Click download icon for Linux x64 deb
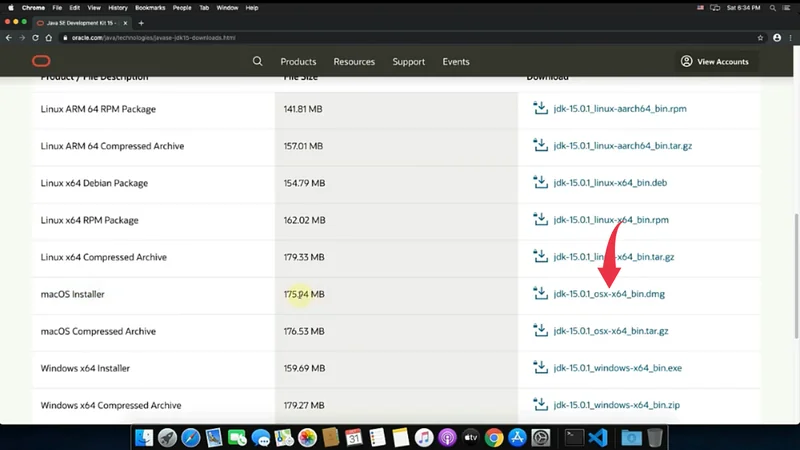800x450 pixels. 540,183
